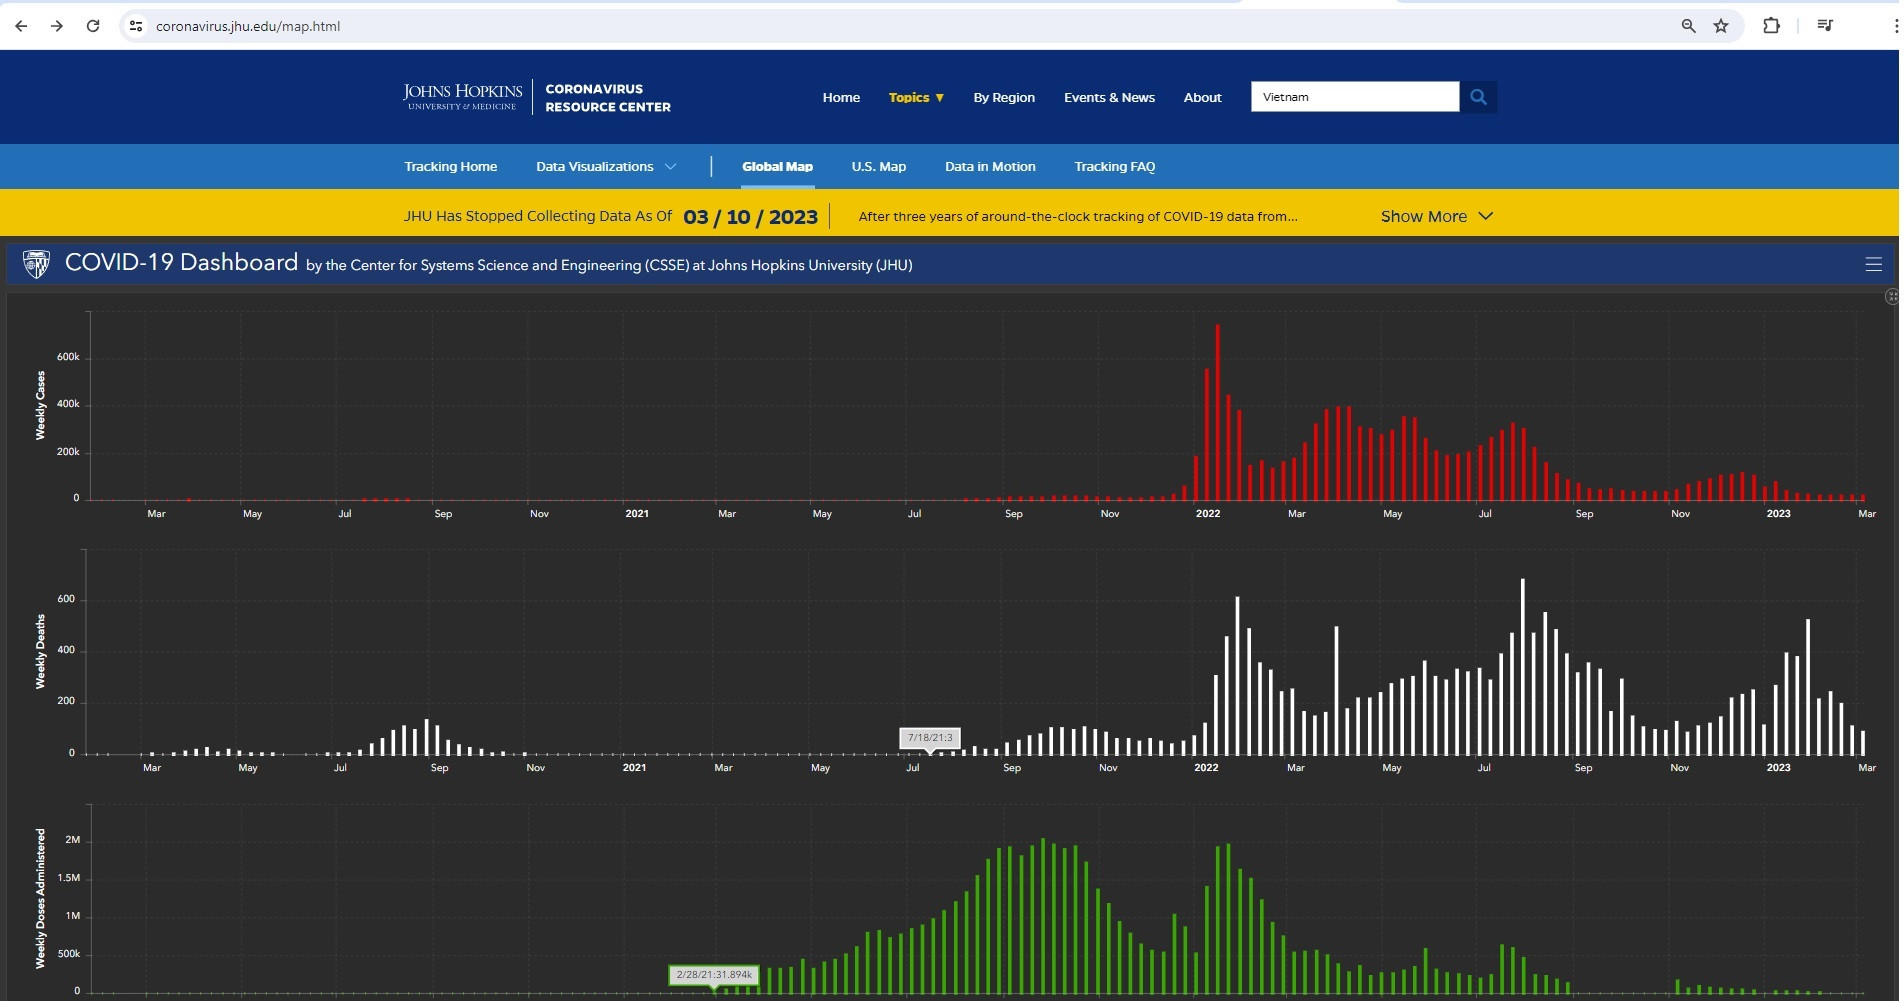This screenshot has height=1001, width=1904.
Task: Open the browser extensions puzzle icon
Action: pos(1771,26)
